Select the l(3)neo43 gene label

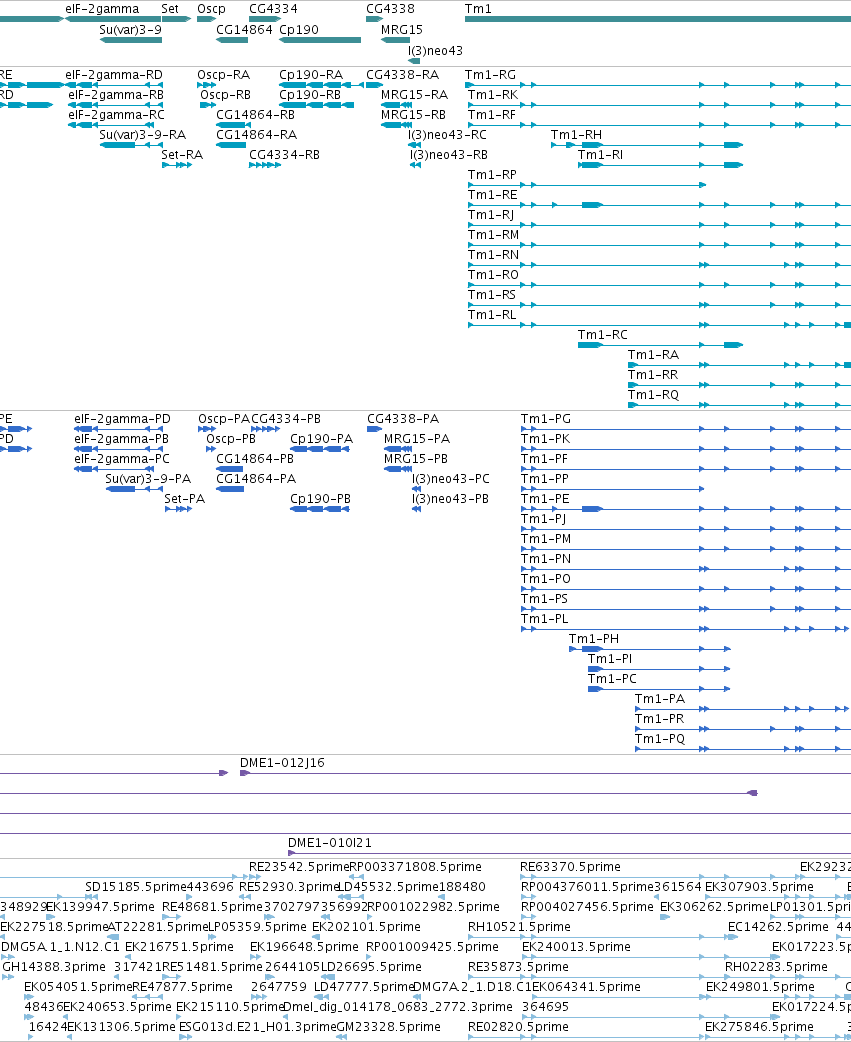click(x=435, y=51)
